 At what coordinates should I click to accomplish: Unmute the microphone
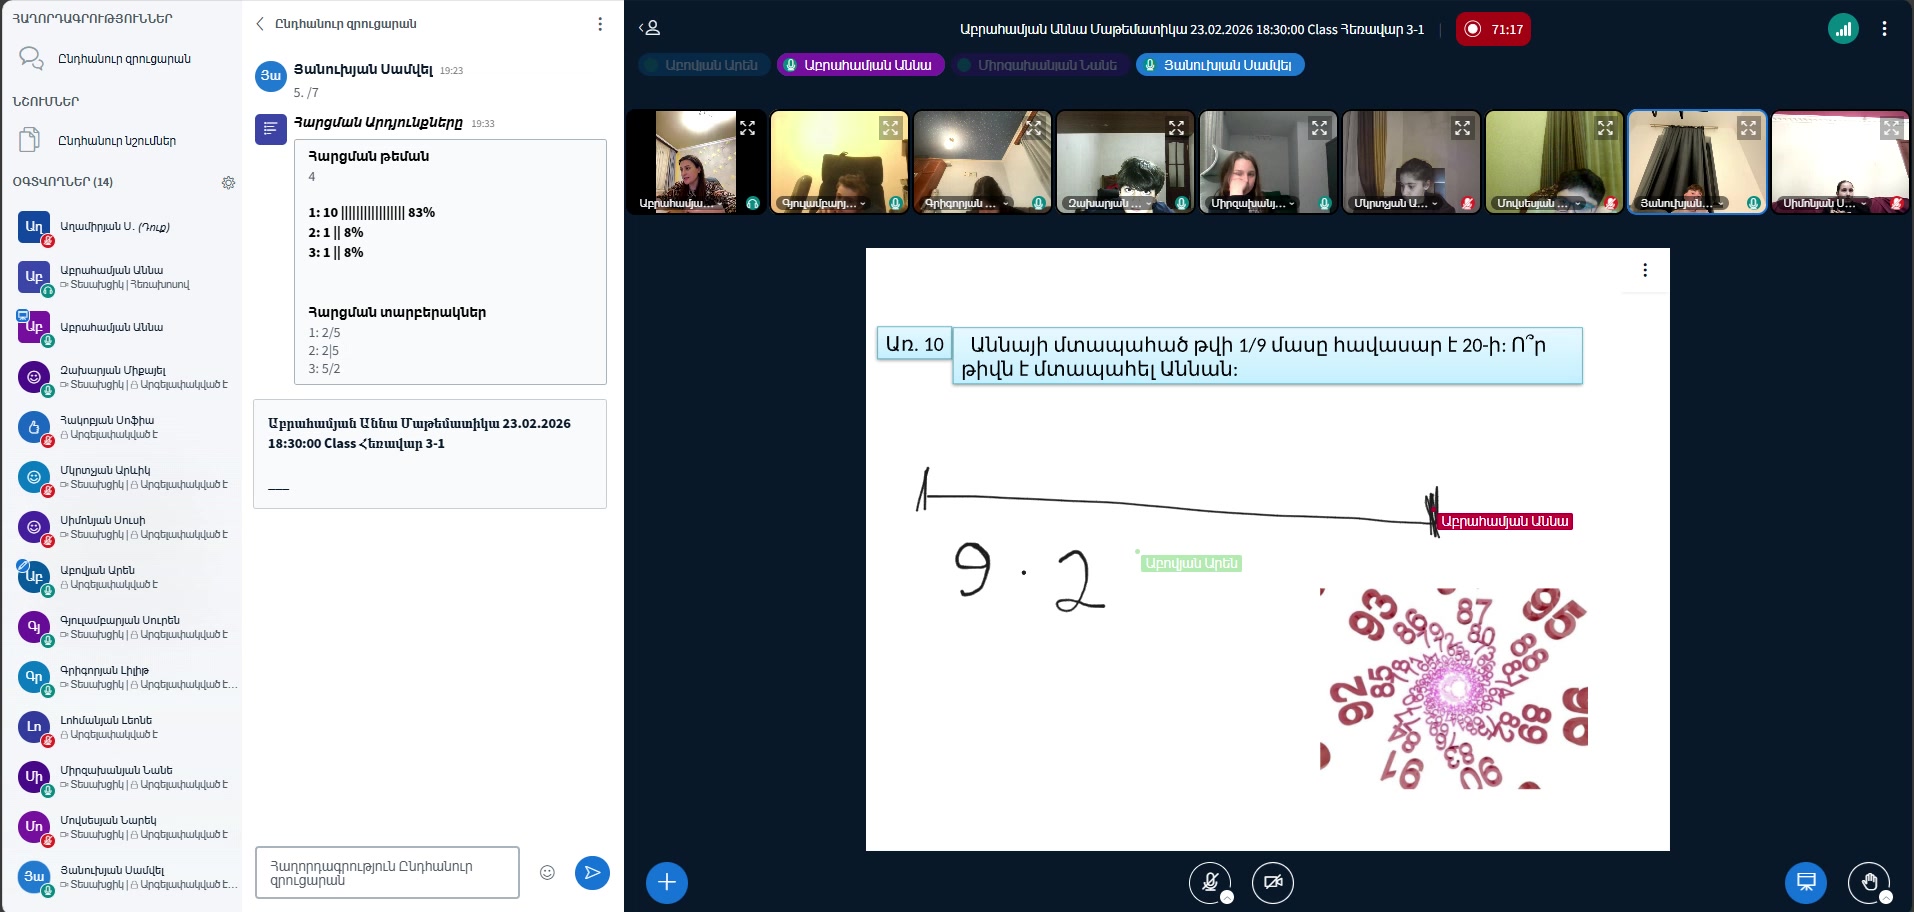(x=1209, y=883)
